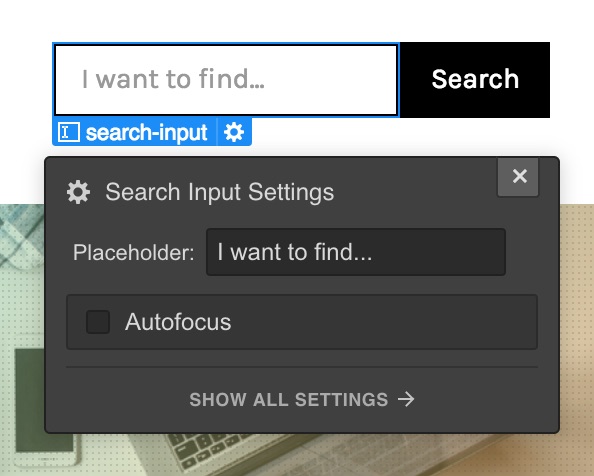Click the white search input on canvas
This screenshot has width=594, height=476.
(226, 80)
